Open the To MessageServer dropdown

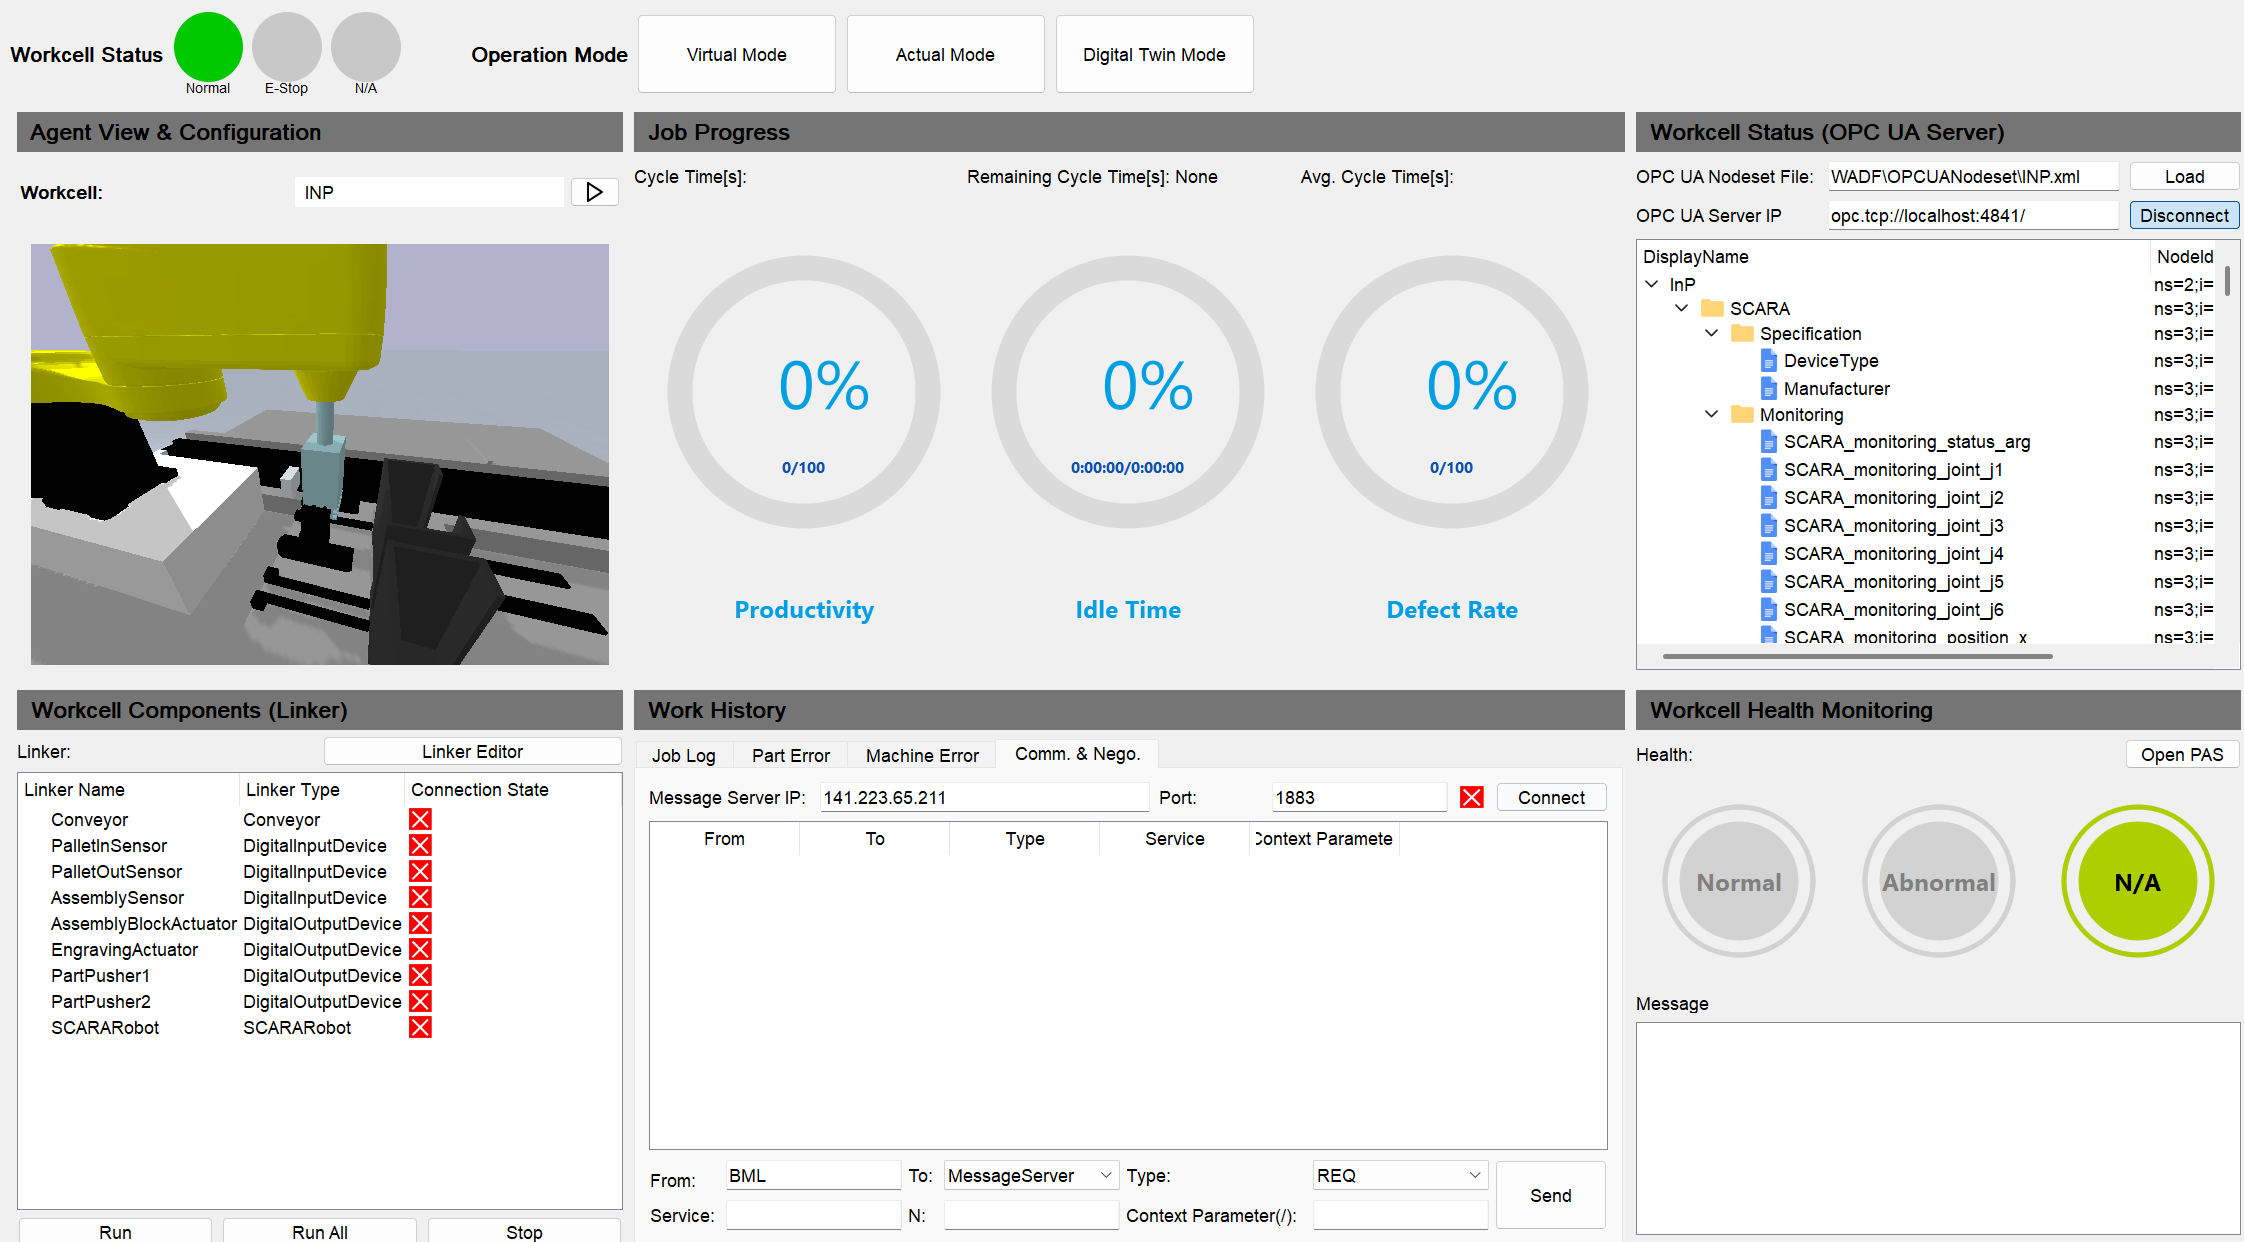(1105, 1175)
